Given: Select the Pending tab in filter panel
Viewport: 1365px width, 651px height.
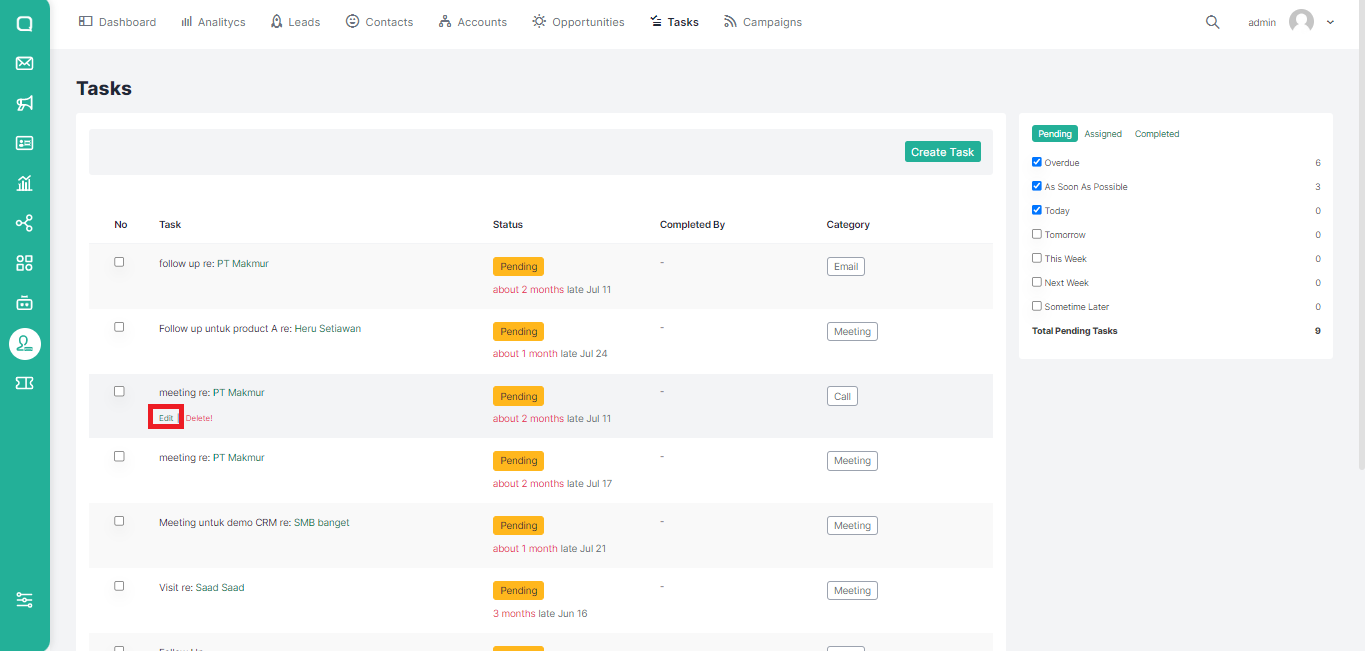Looking at the screenshot, I should [1055, 134].
